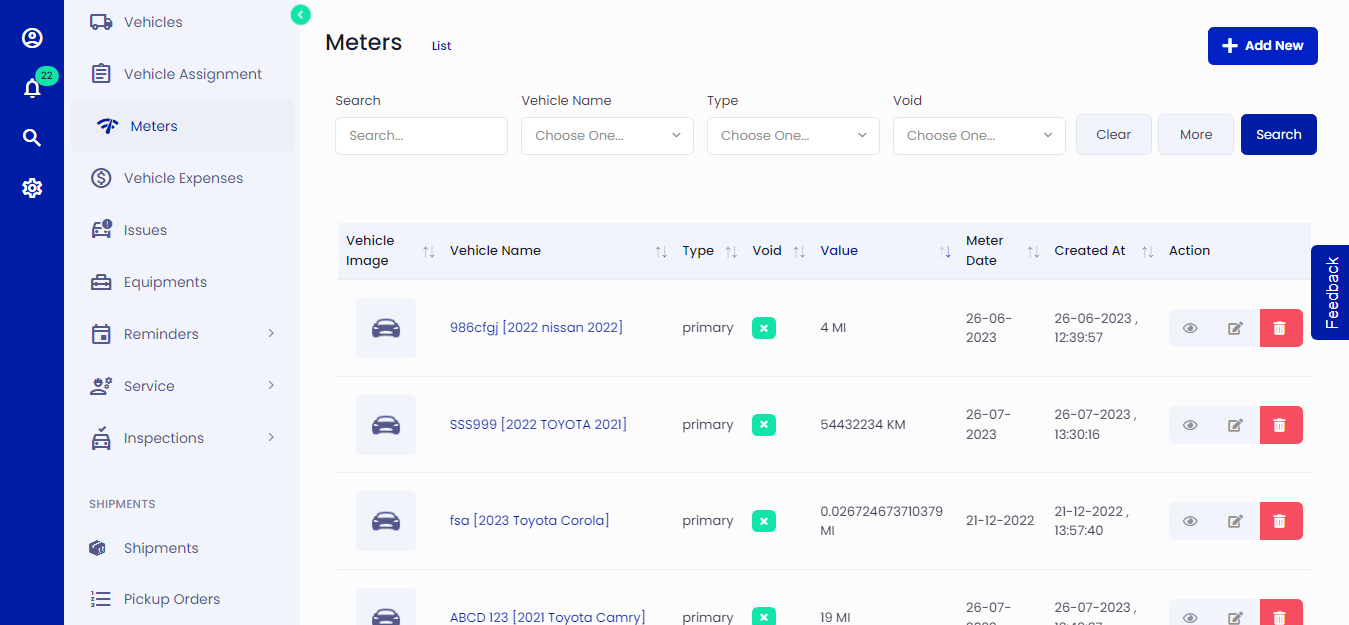Delete the SSS999 meter record

(x=1281, y=424)
